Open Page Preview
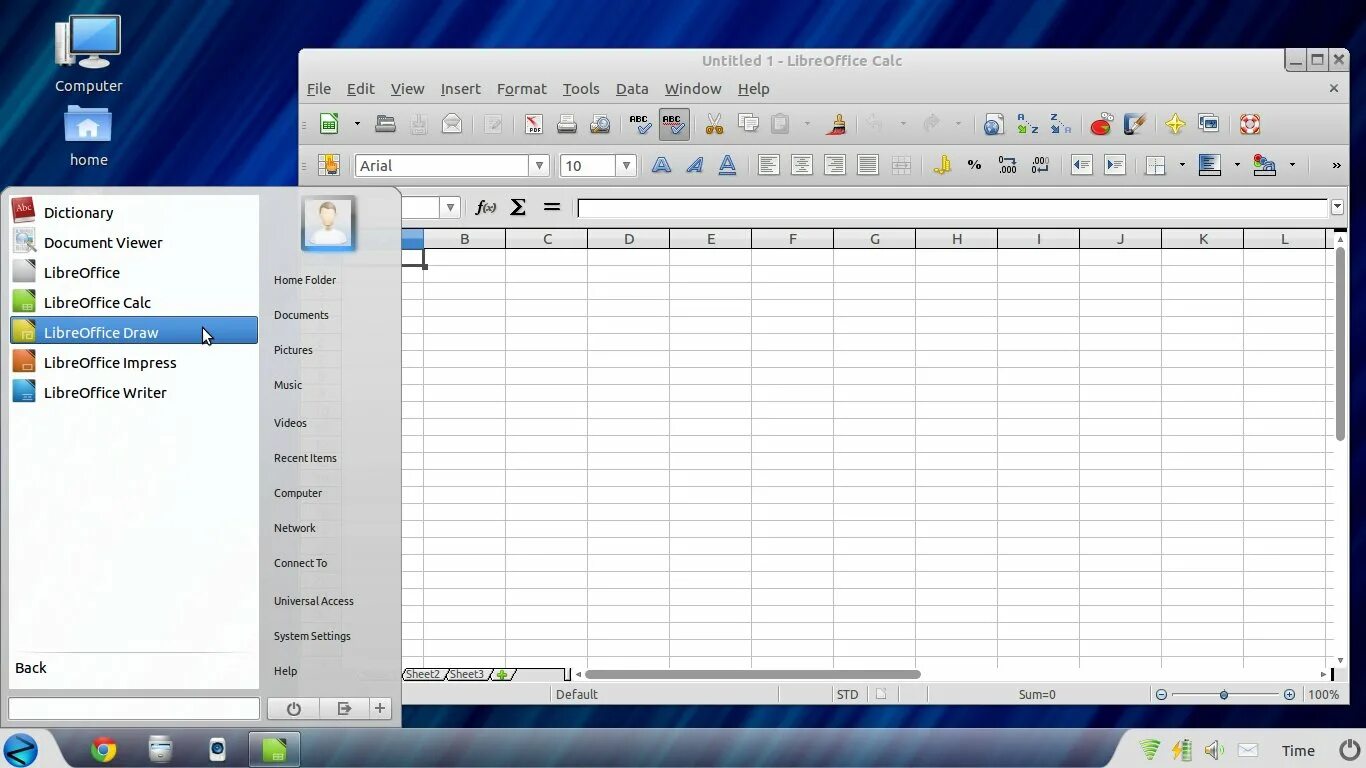 (x=600, y=124)
